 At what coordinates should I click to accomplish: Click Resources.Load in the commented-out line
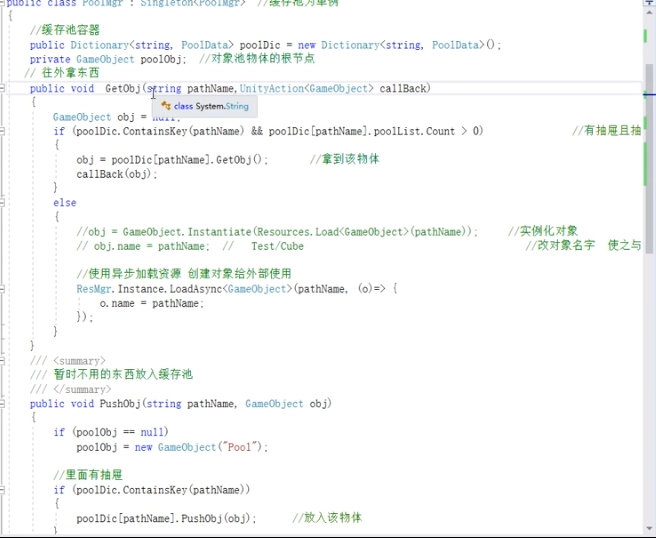pos(298,232)
